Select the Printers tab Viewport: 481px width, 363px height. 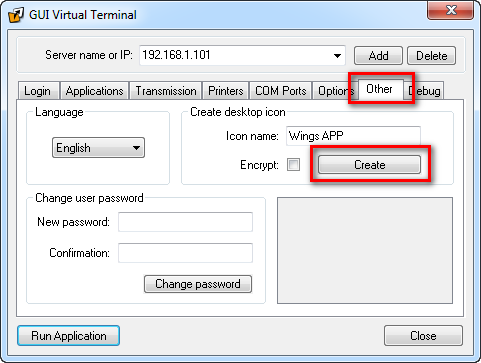pyautogui.click(x=226, y=91)
